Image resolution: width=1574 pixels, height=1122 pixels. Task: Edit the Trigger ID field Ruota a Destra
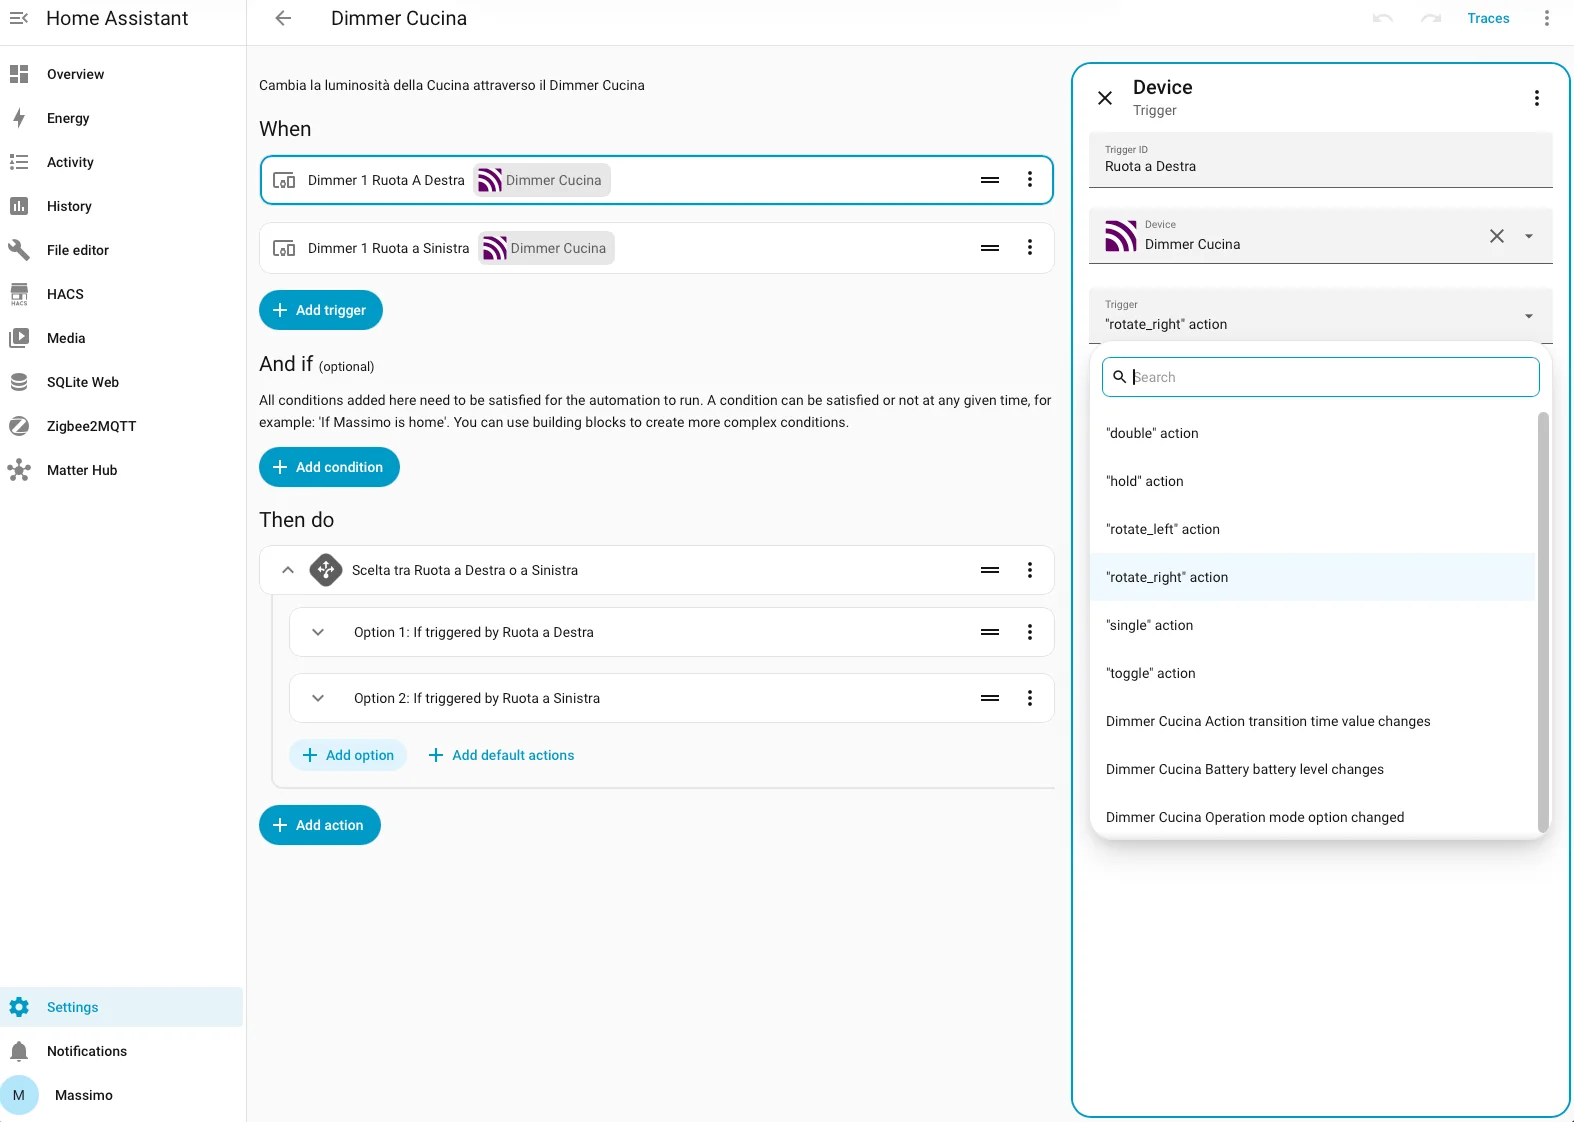[1321, 160]
